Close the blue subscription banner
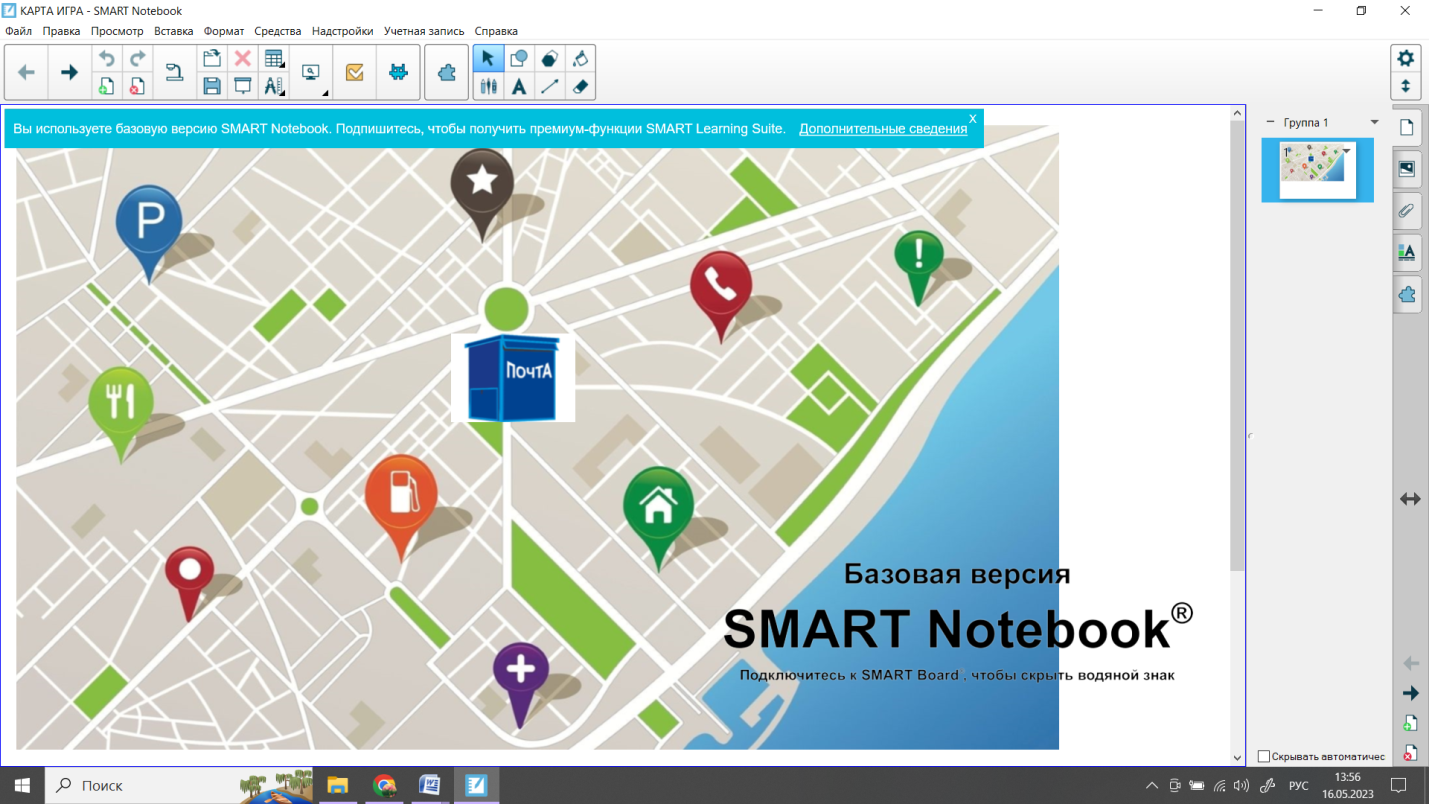 pyautogui.click(x=973, y=118)
